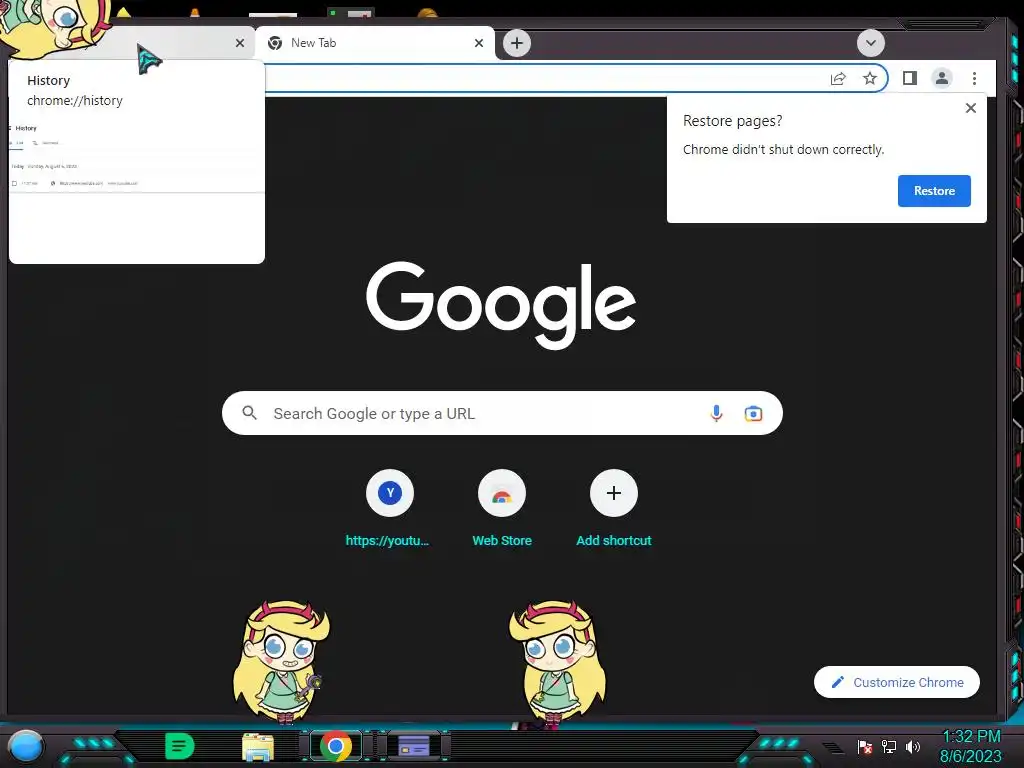
Task: Open Chrome three-dot menu
Action: coord(974,78)
